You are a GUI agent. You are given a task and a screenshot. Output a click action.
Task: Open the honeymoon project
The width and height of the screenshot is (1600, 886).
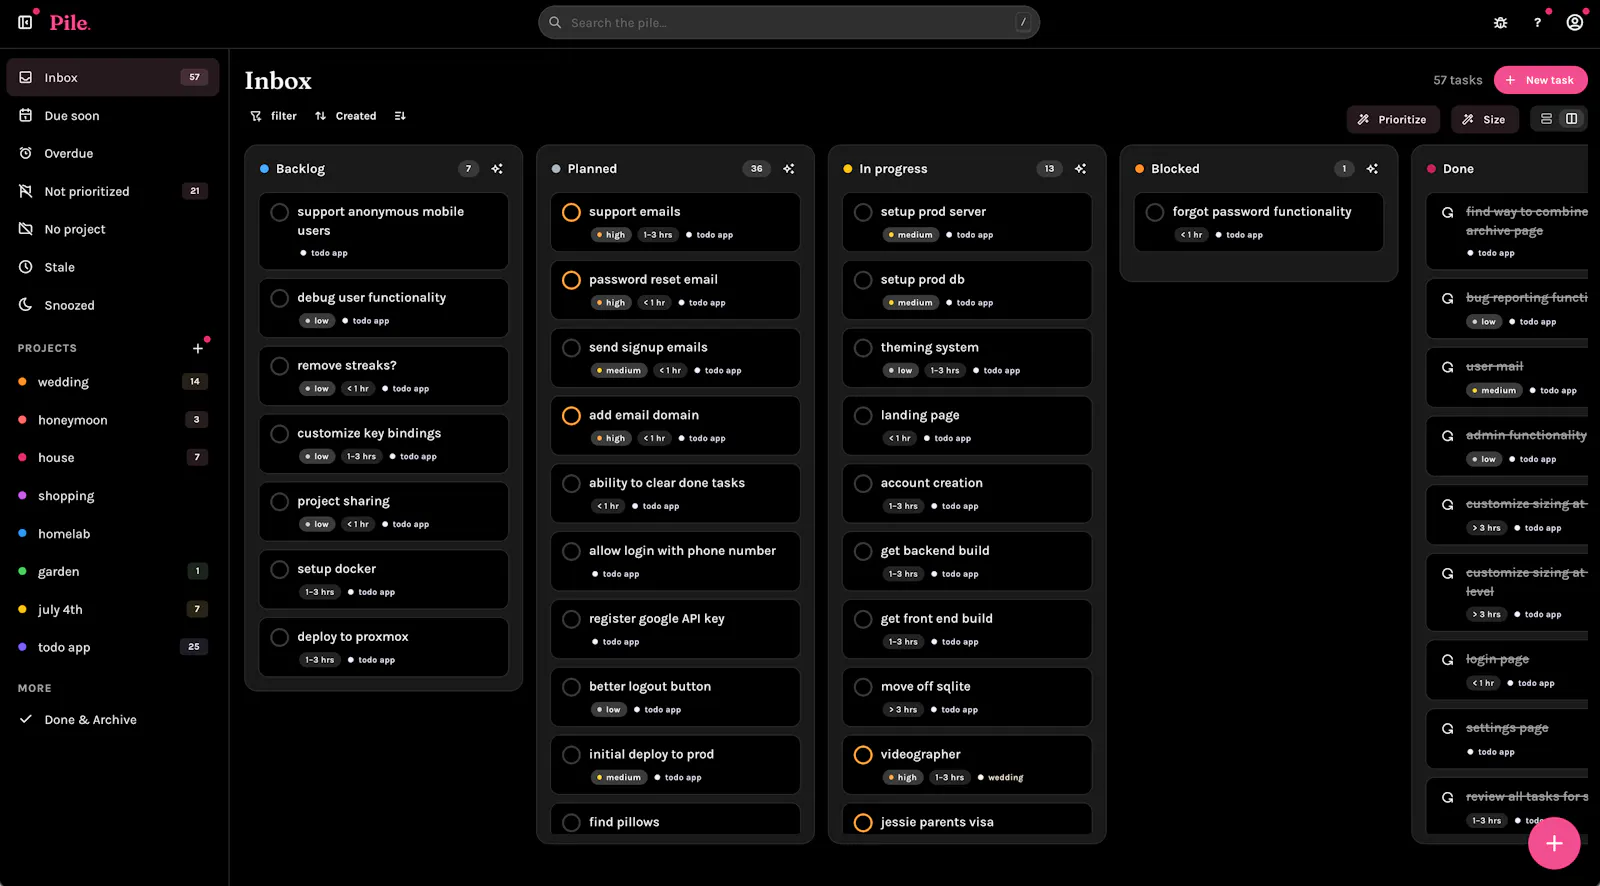pyautogui.click(x=113, y=420)
